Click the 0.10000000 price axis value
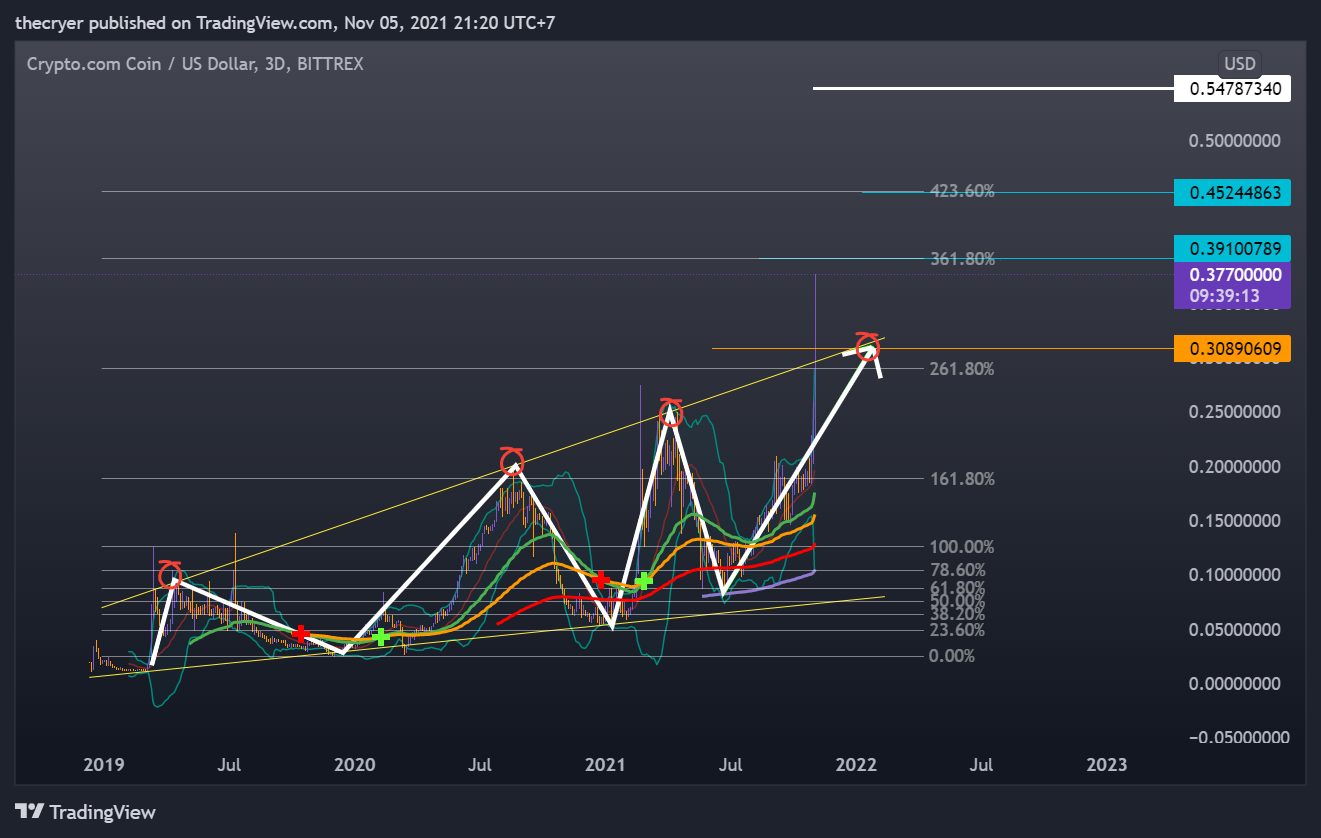 (x=1234, y=575)
